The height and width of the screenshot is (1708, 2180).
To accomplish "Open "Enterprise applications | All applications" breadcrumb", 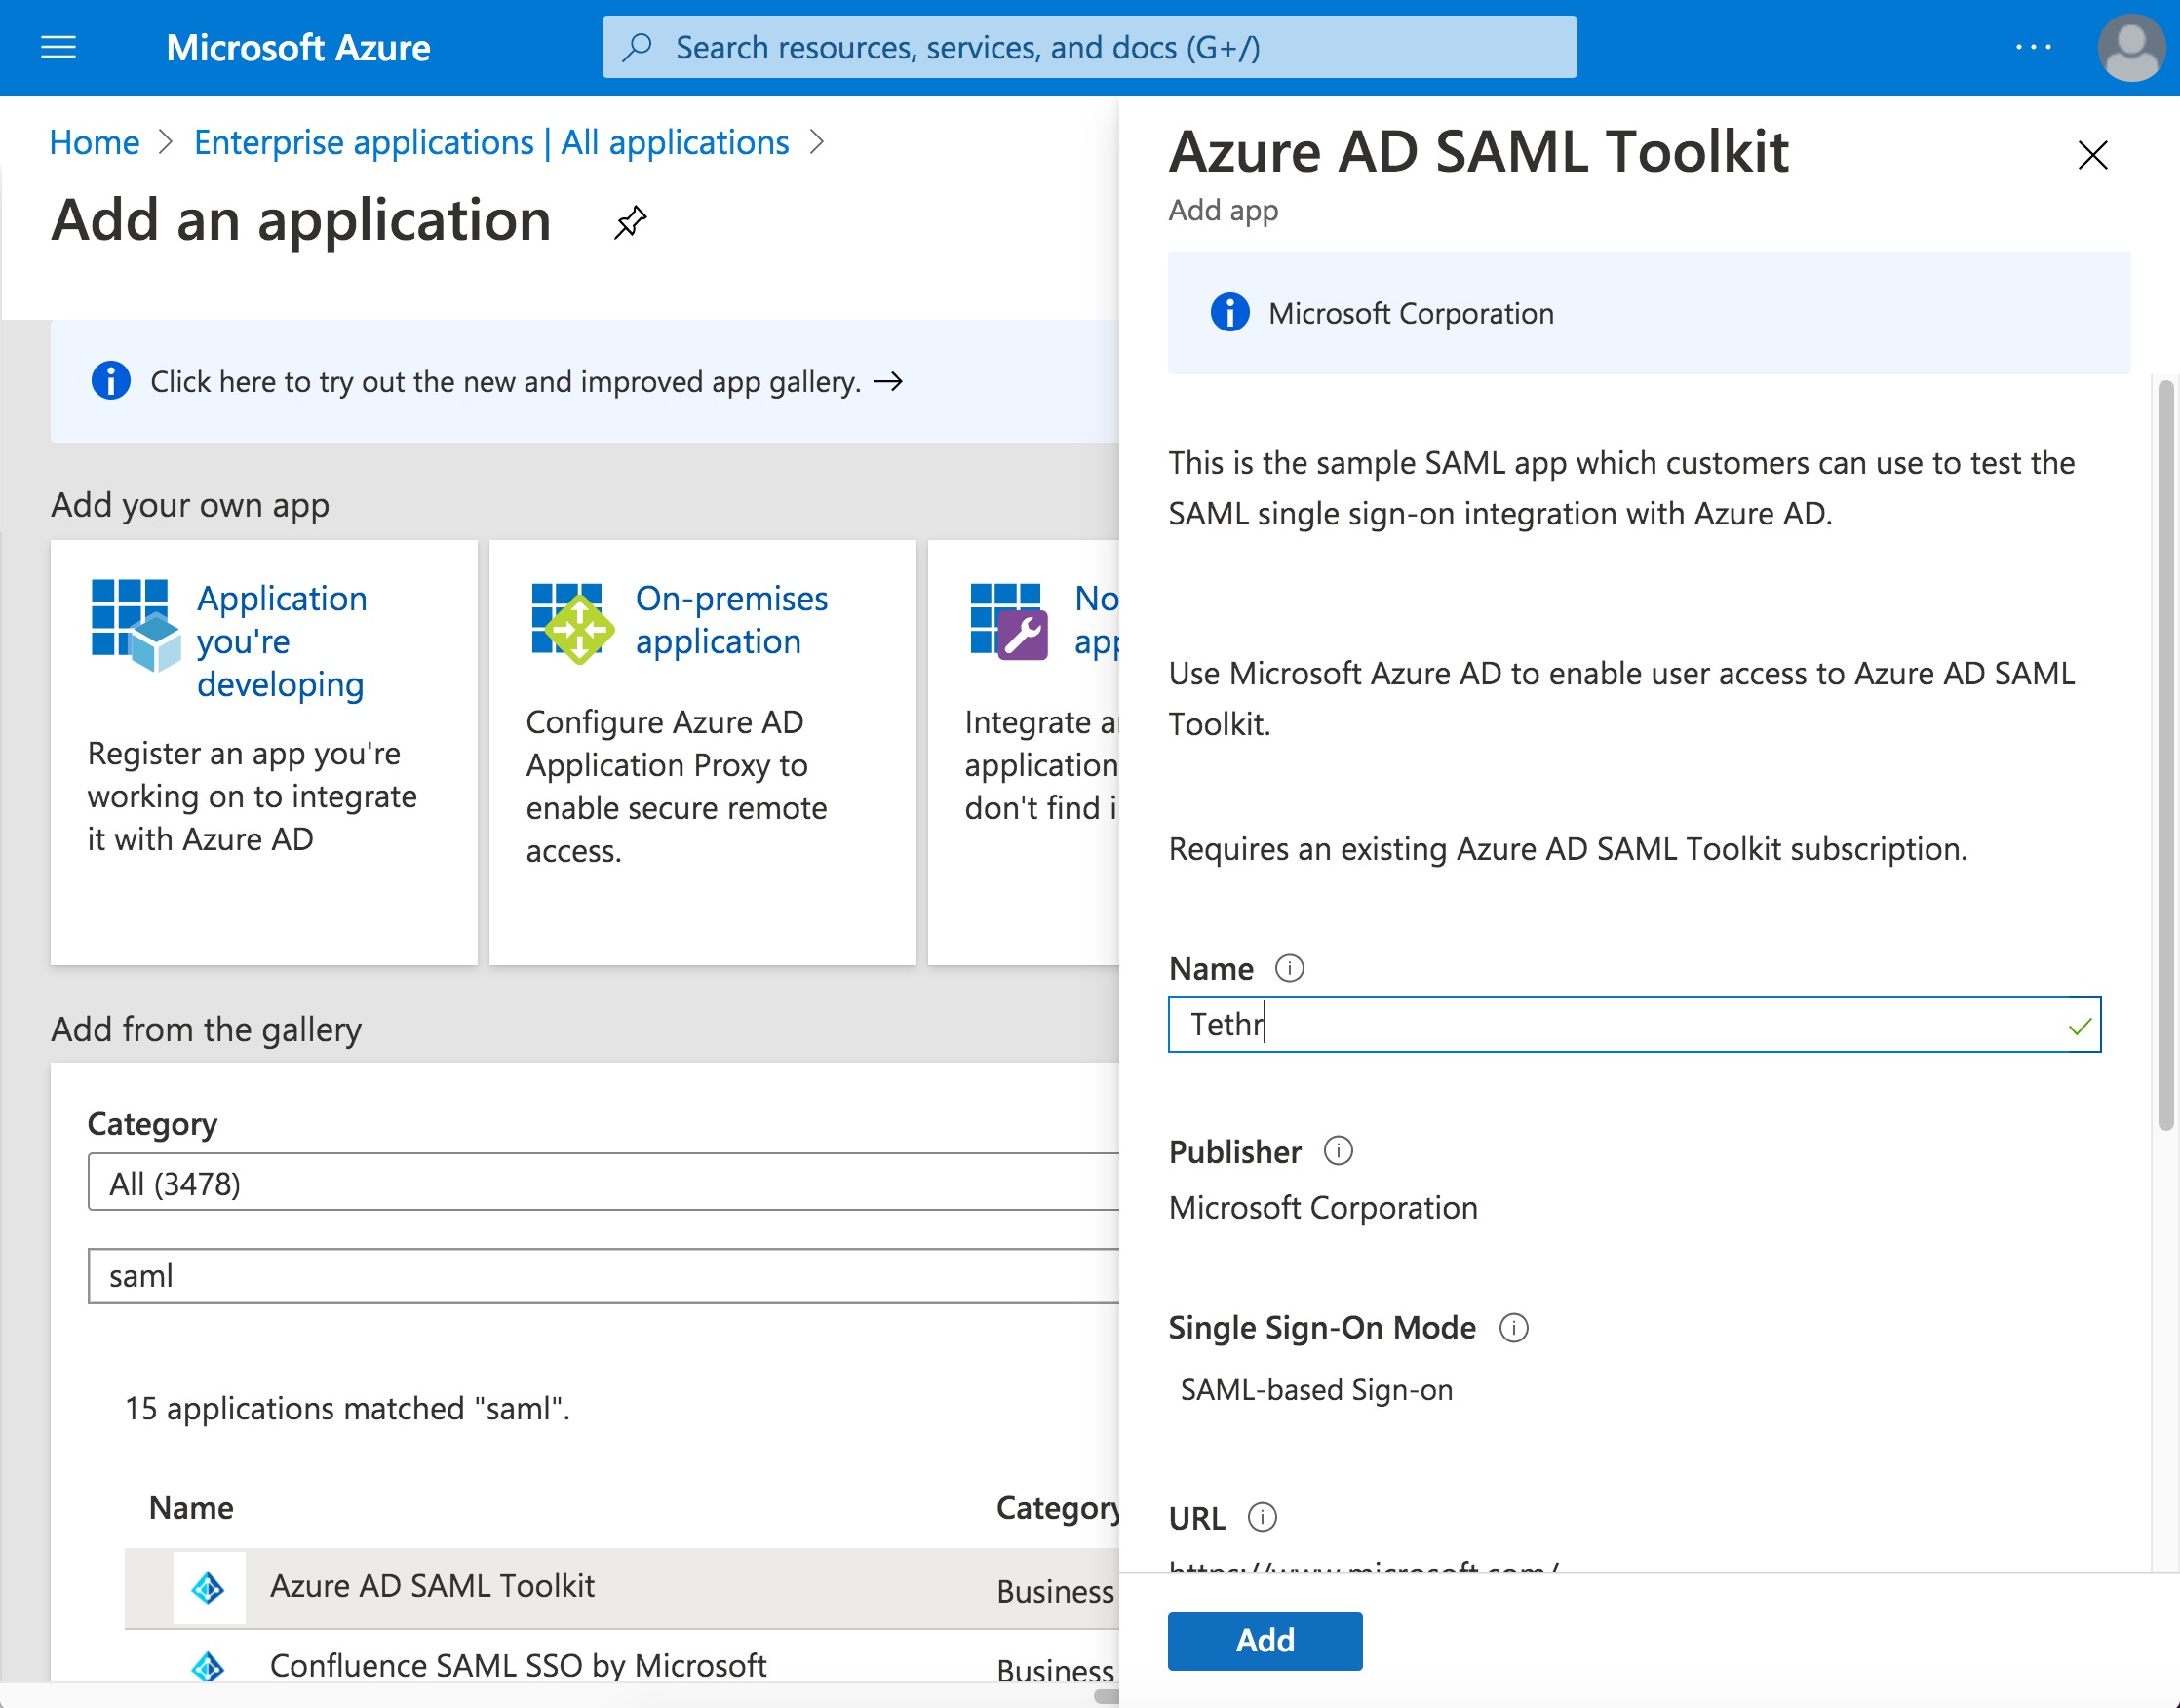I will (x=491, y=142).
